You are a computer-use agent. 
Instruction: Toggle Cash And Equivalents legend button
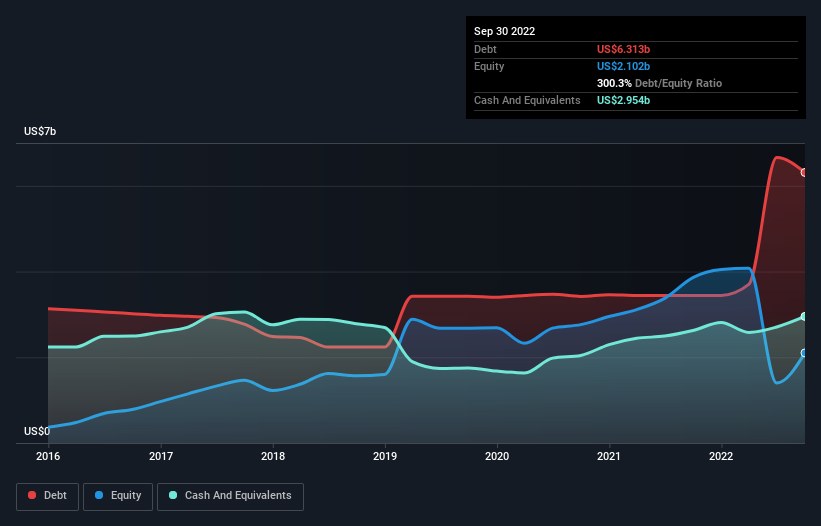pyautogui.click(x=230, y=496)
